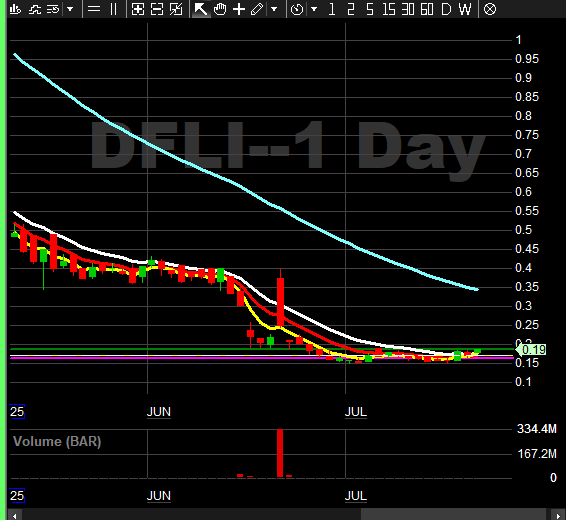Click the zoom out minus box icon
This screenshot has width=566, height=520.
click(157, 9)
